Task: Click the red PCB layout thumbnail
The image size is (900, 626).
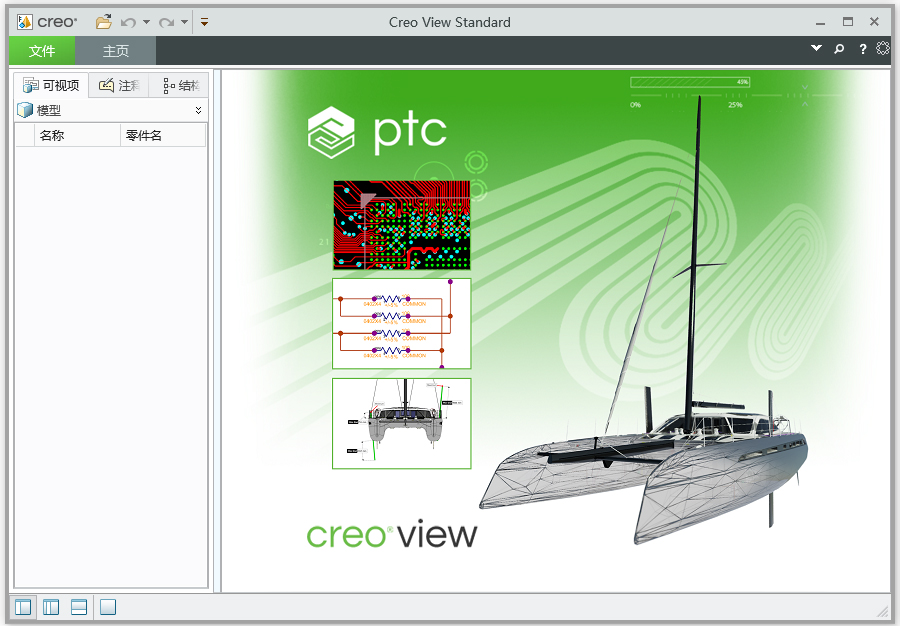Action: tap(402, 225)
